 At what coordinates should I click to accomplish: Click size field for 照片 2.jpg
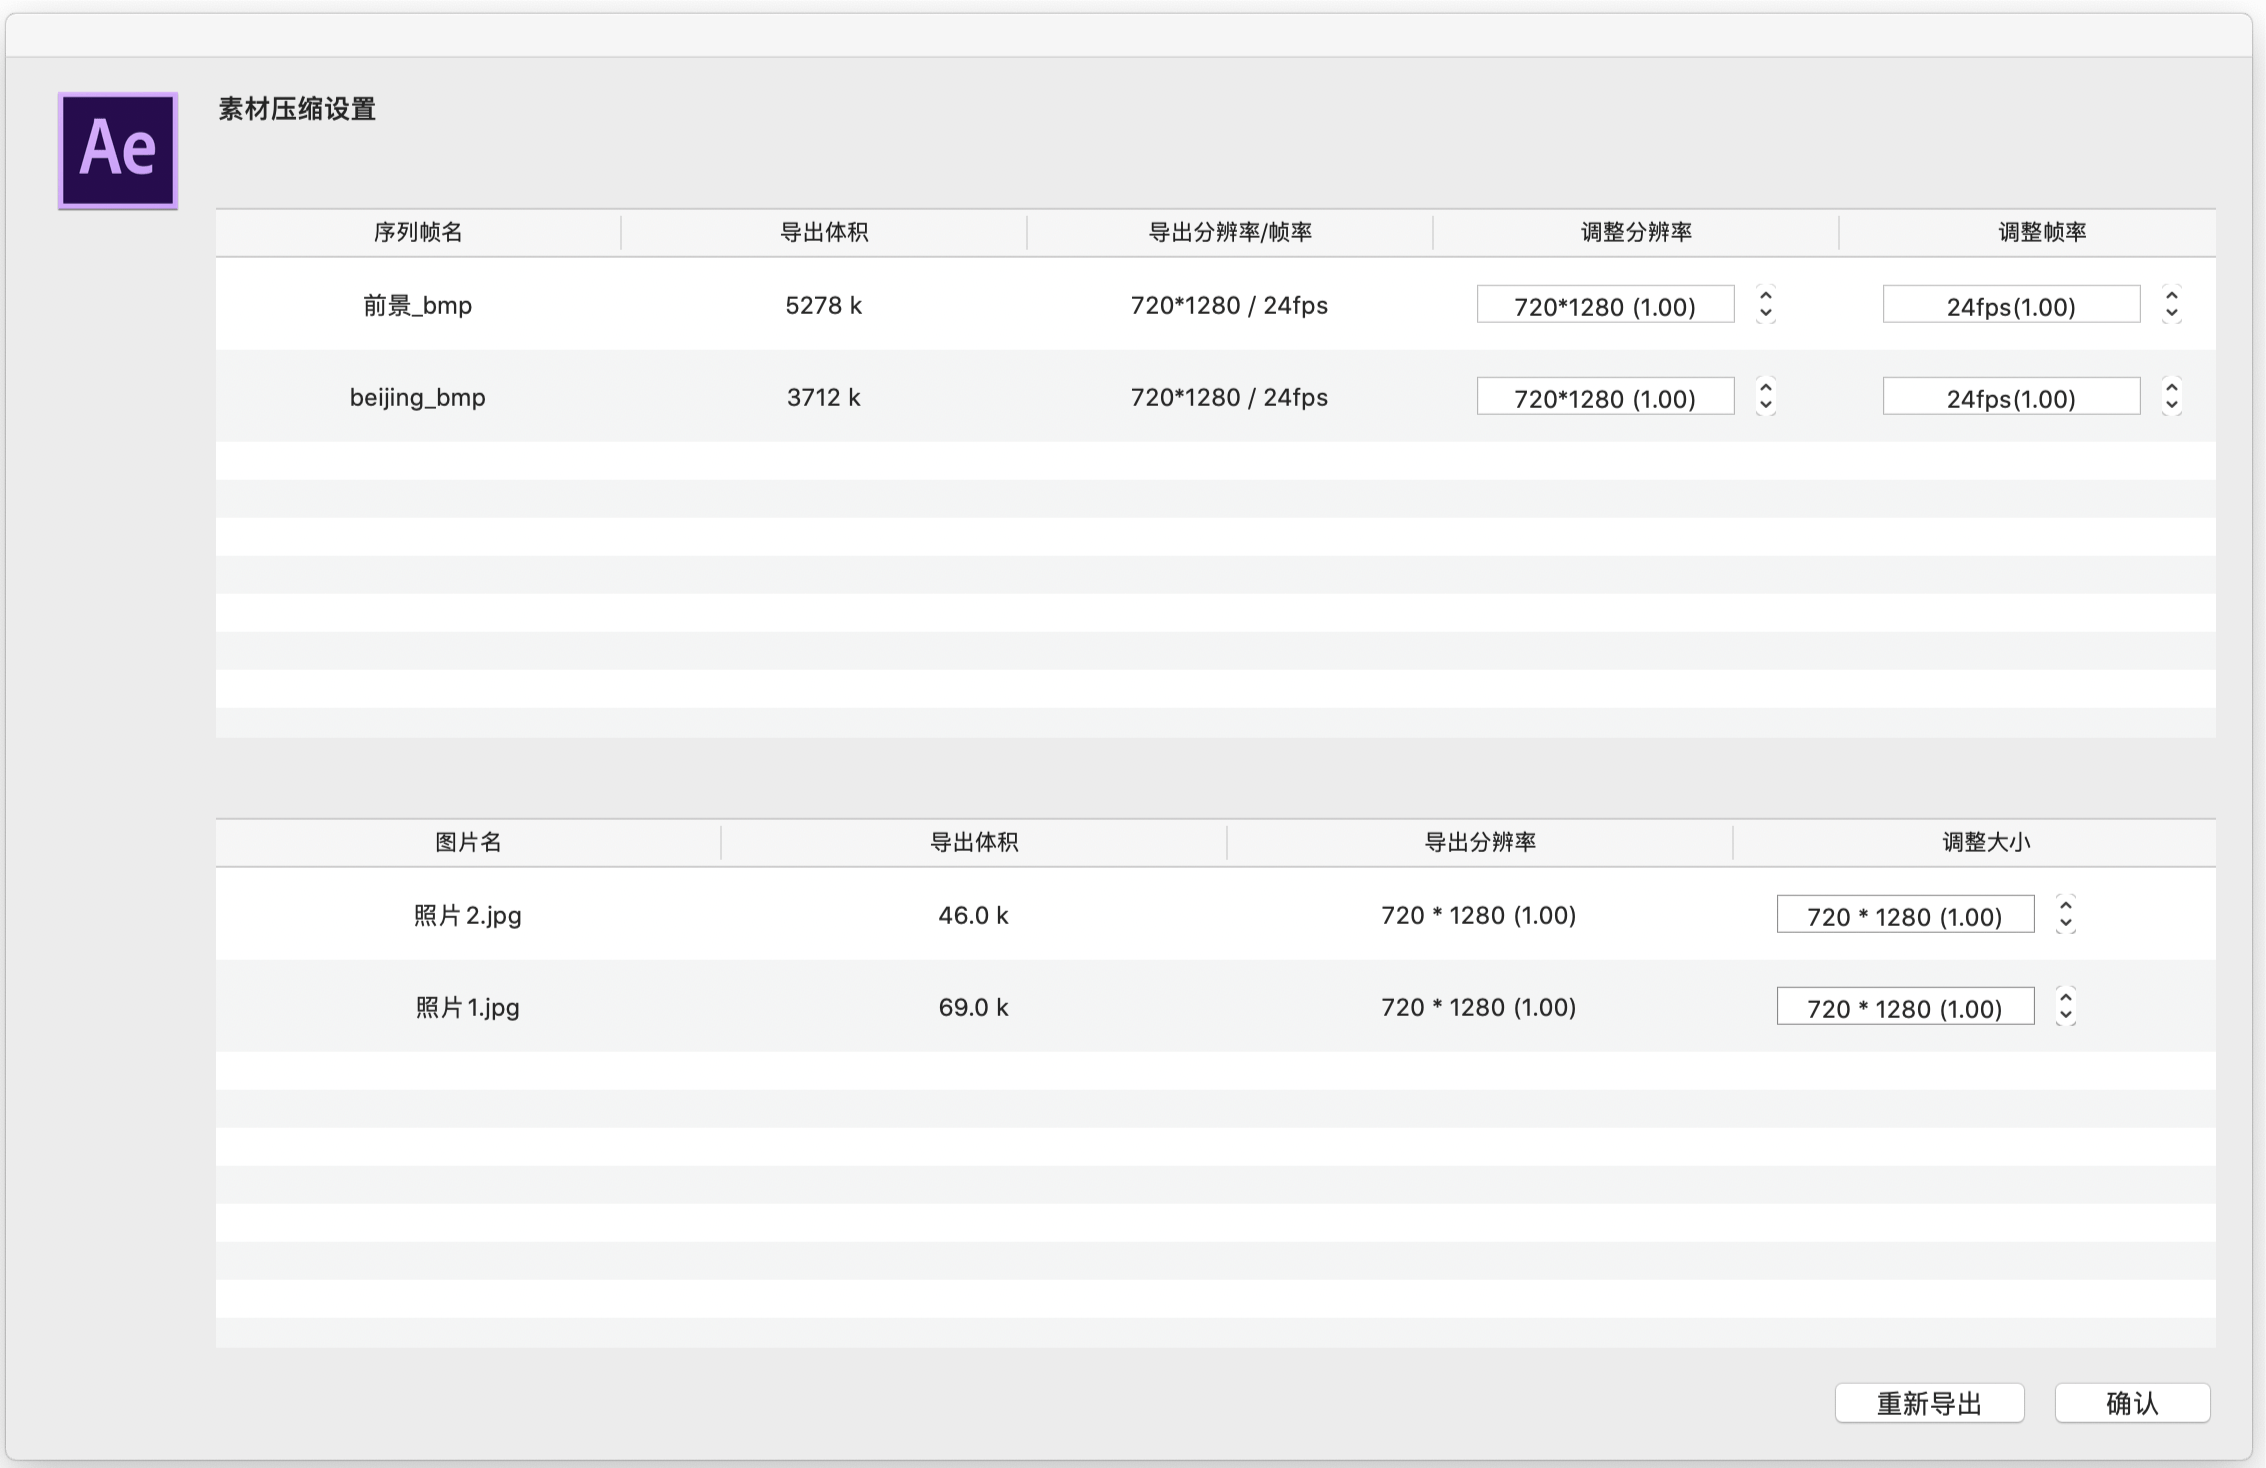[1905, 915]
